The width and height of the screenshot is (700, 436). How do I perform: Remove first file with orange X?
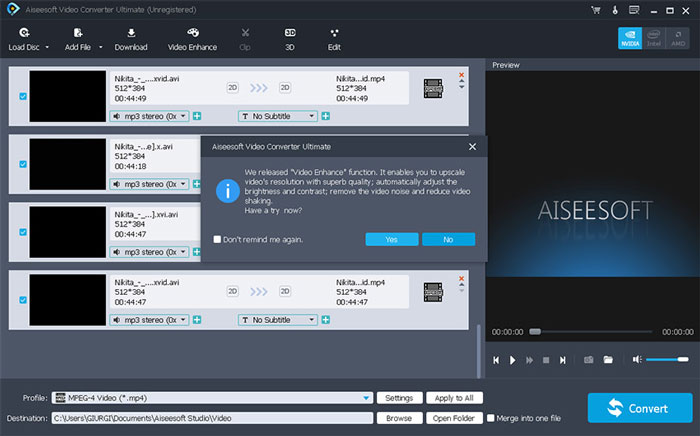(462, 75)
